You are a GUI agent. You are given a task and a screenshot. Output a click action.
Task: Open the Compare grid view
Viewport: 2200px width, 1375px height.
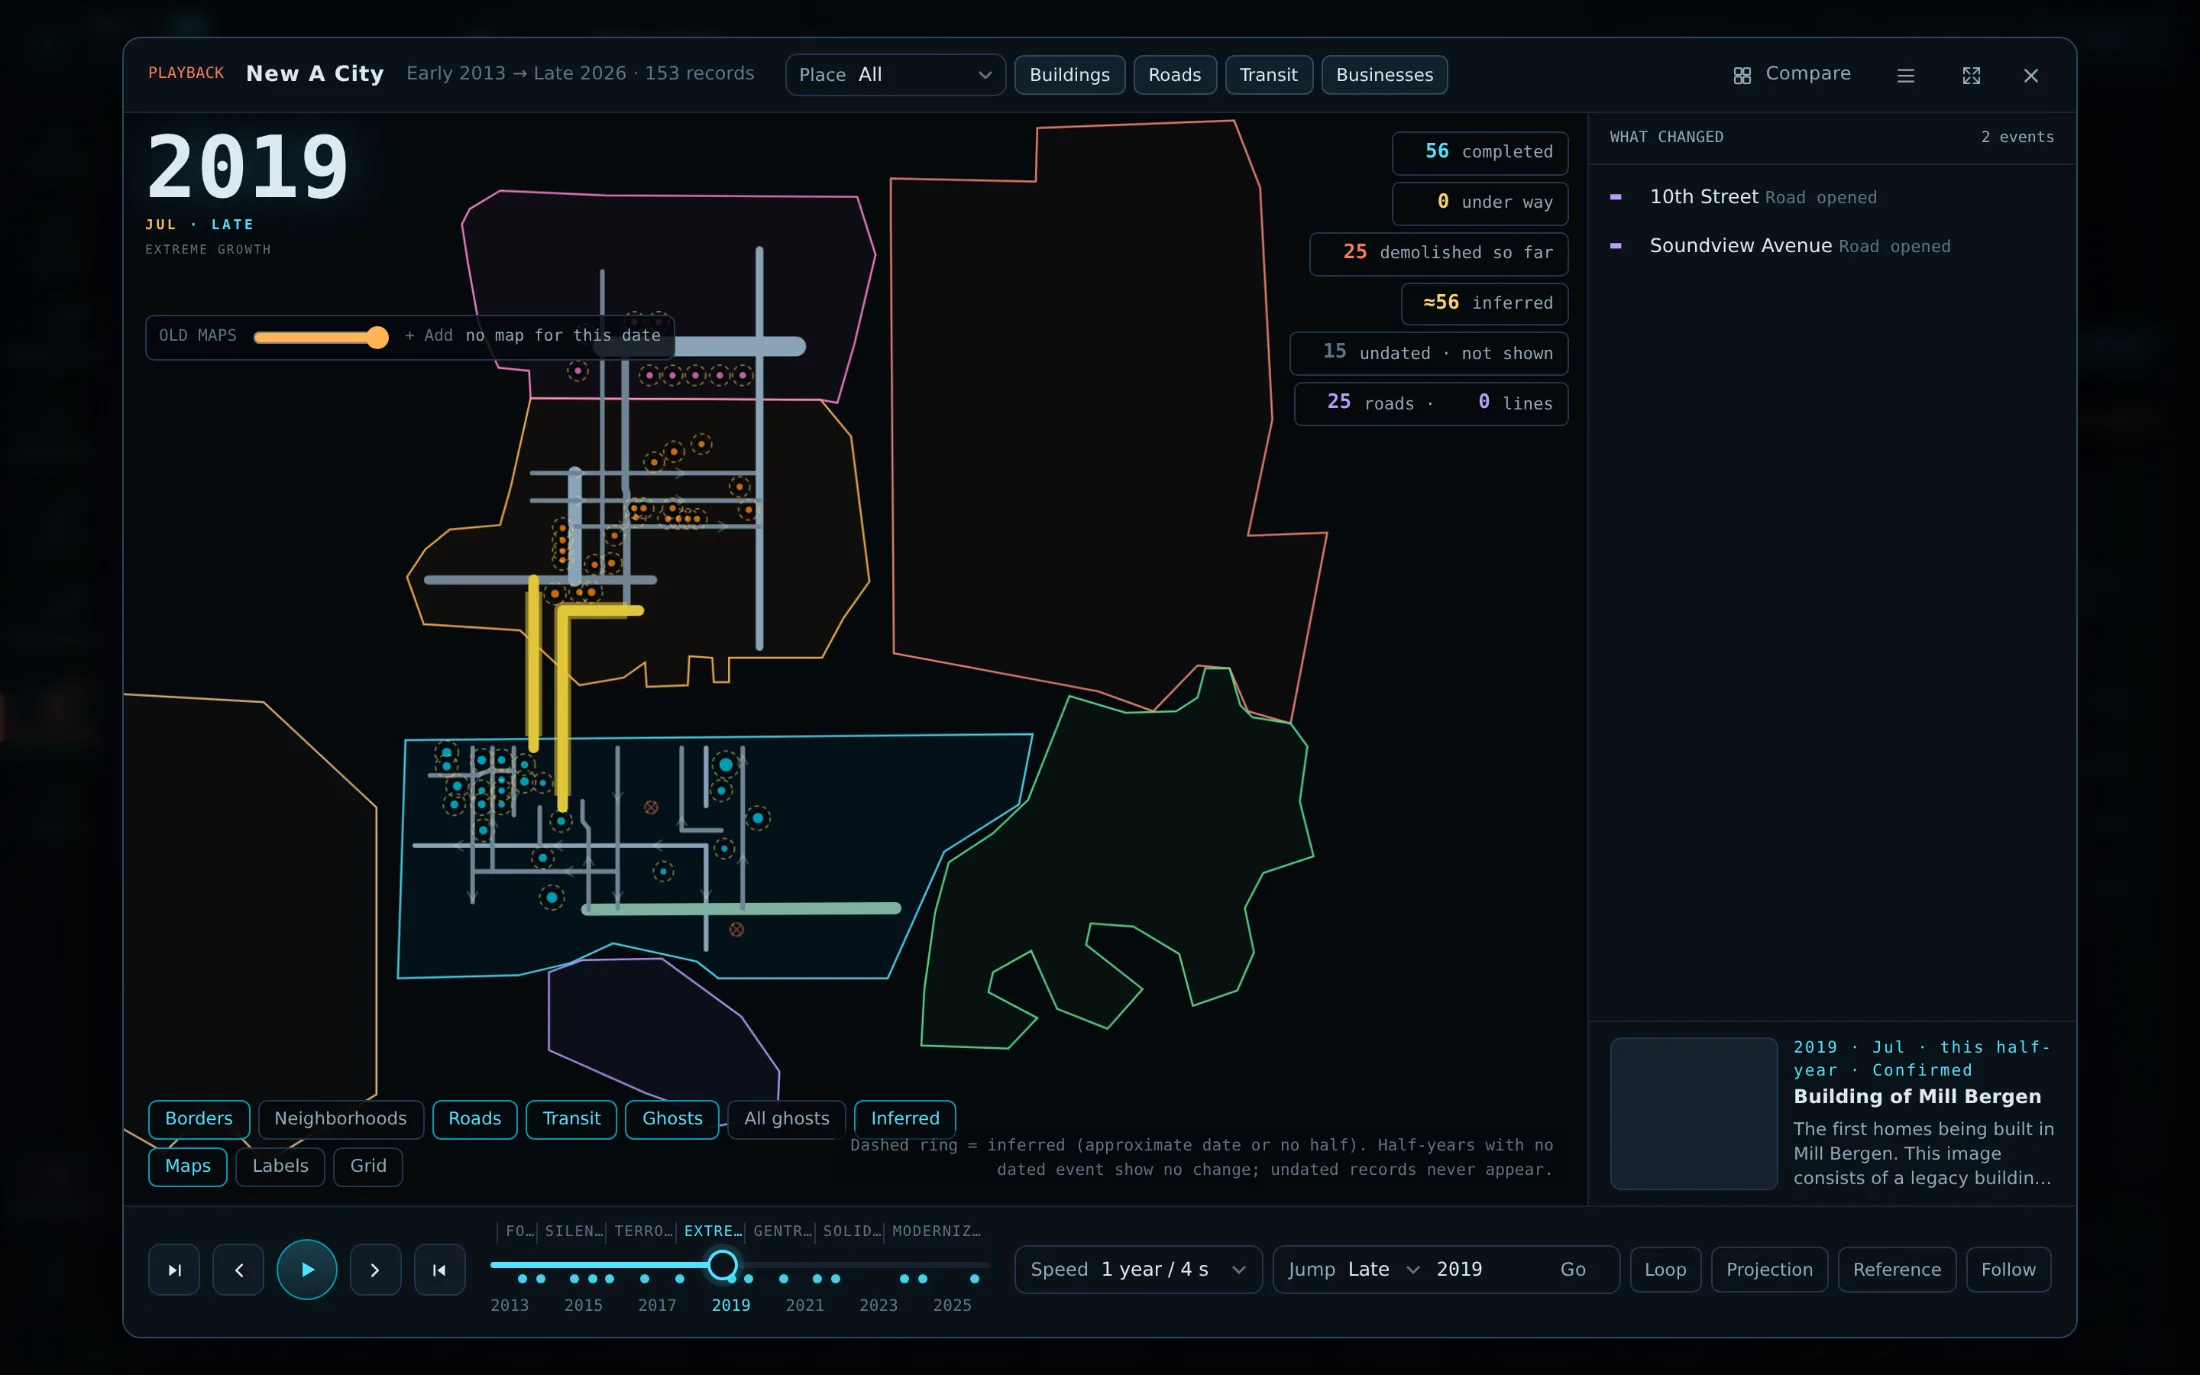1792,74
